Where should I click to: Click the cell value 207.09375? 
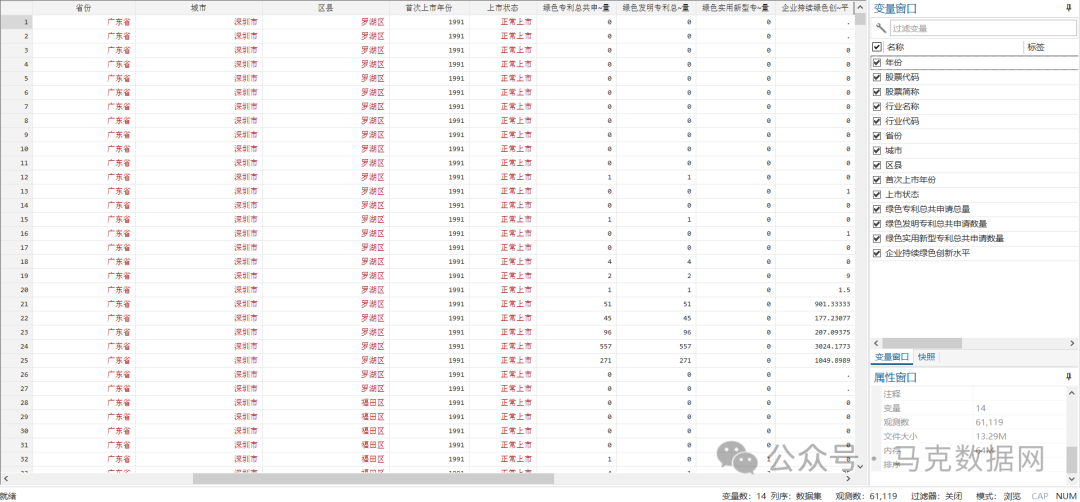pos(815,332)
